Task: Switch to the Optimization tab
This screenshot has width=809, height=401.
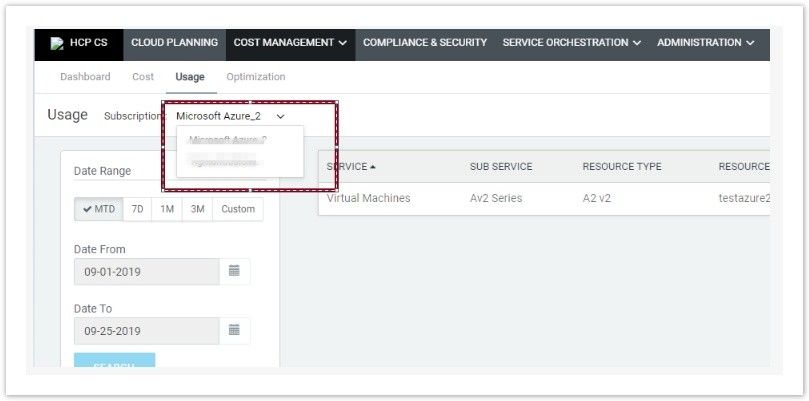Action: coord(255,77)
